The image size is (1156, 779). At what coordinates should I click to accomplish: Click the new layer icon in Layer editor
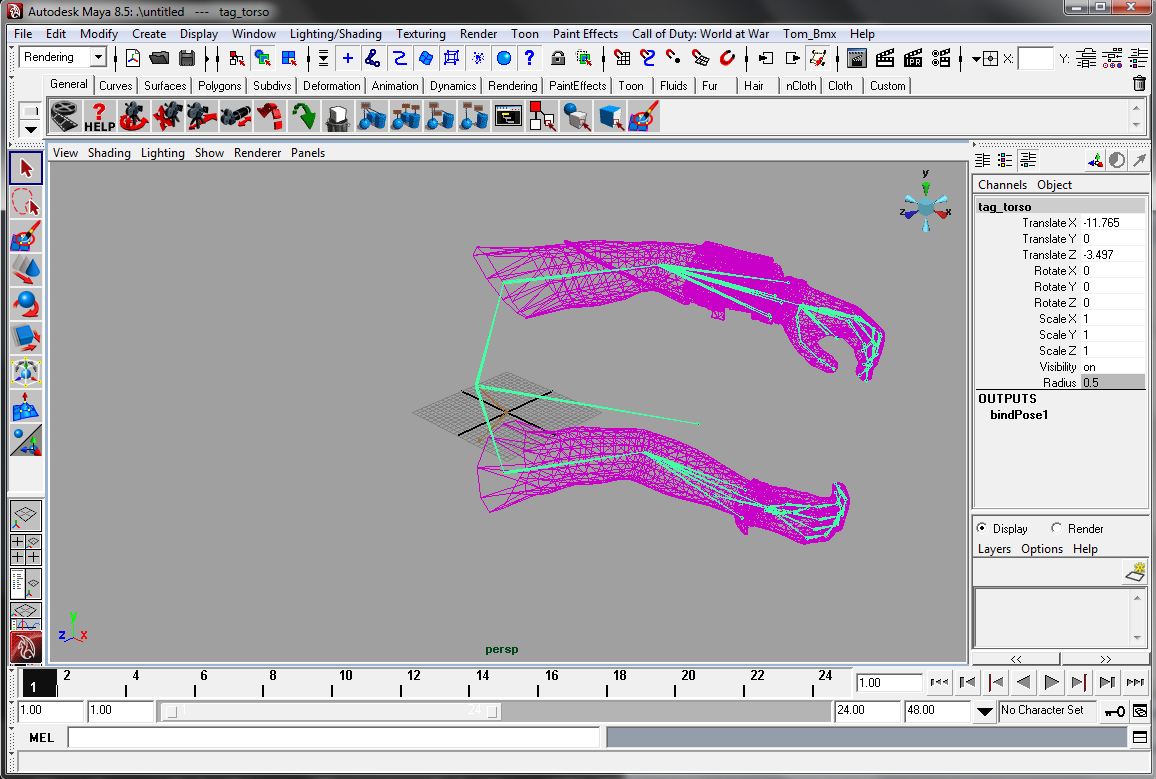[1135, 572]
